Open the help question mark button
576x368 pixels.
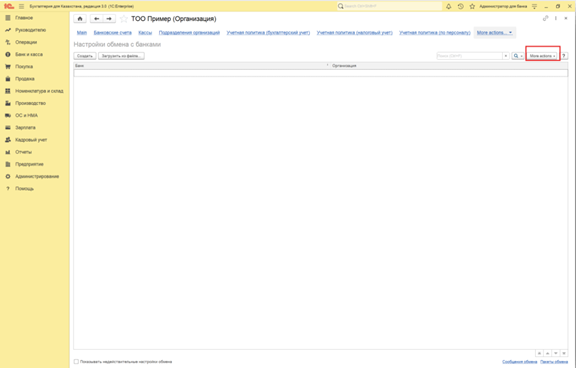[x=564, y=56]
